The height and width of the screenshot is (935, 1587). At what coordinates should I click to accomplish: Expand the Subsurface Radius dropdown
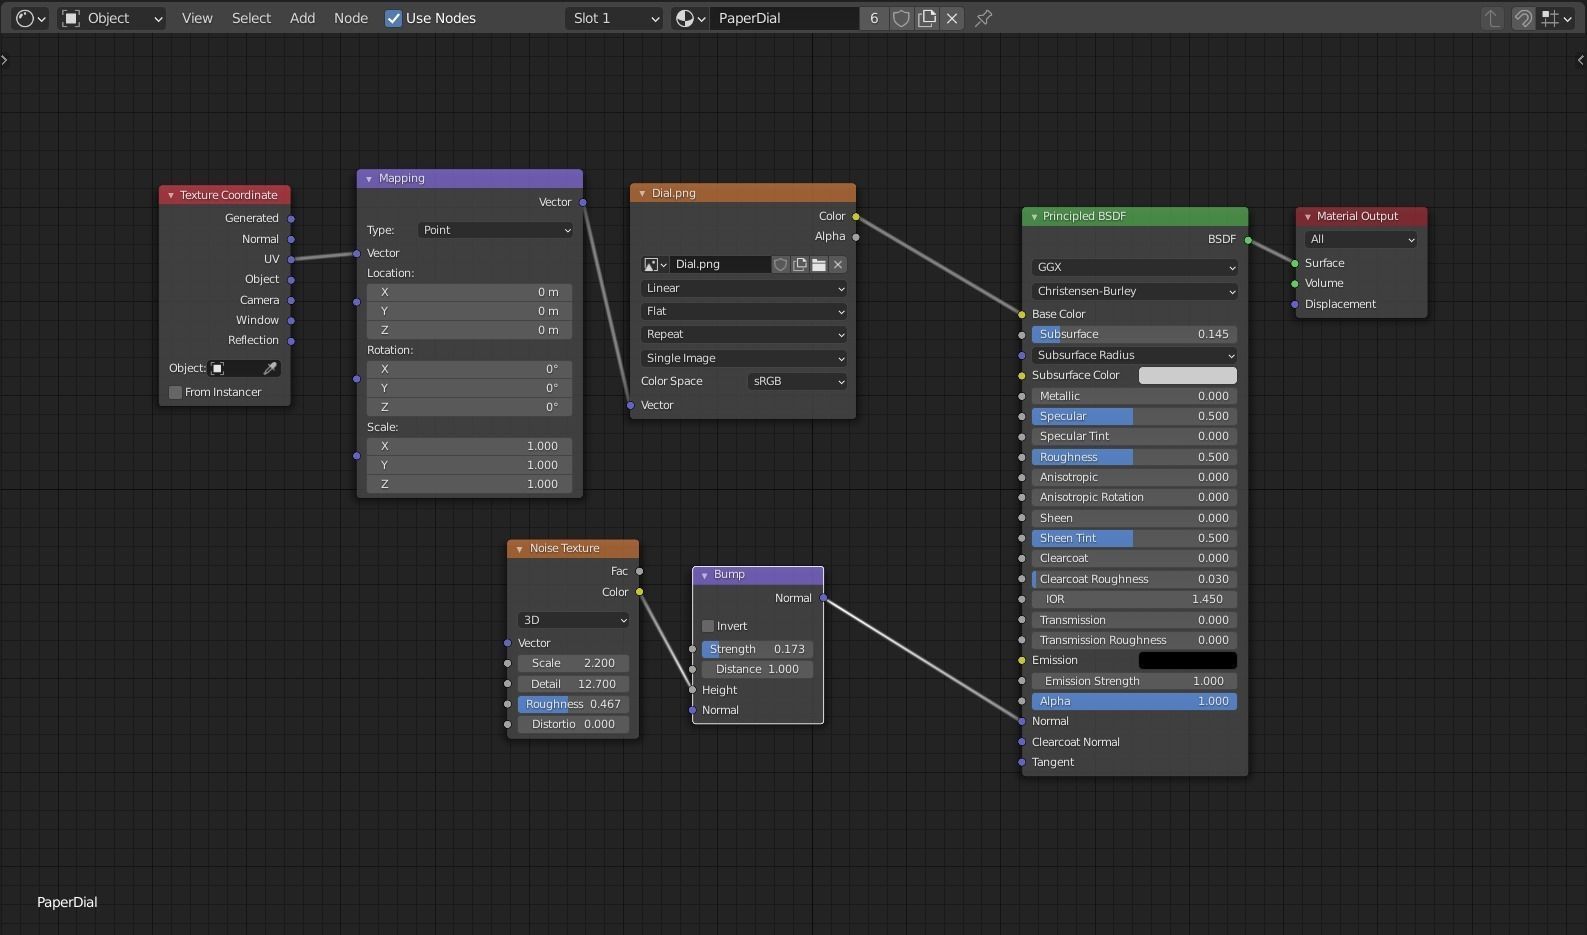tap(1135, 355)
